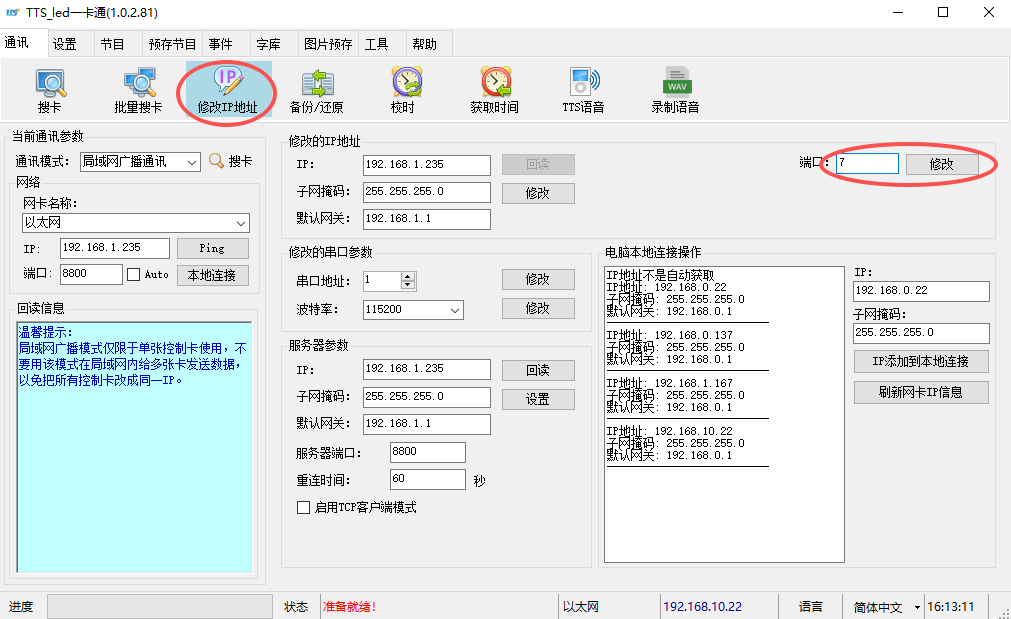Screen dimensions: 1011x619
Task: Click the 搜卡 magnifier toolbar icon
Action: tap(50, 90)
